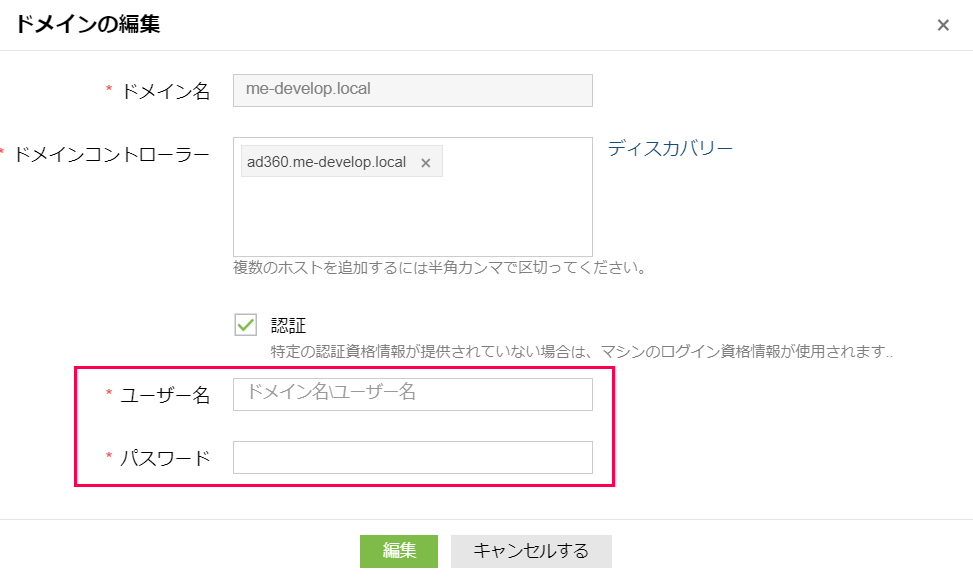The width and height of the screenshot is (973, 582).
Task: Toggle the 認証 checkbox
Action: tap(245, 325)
